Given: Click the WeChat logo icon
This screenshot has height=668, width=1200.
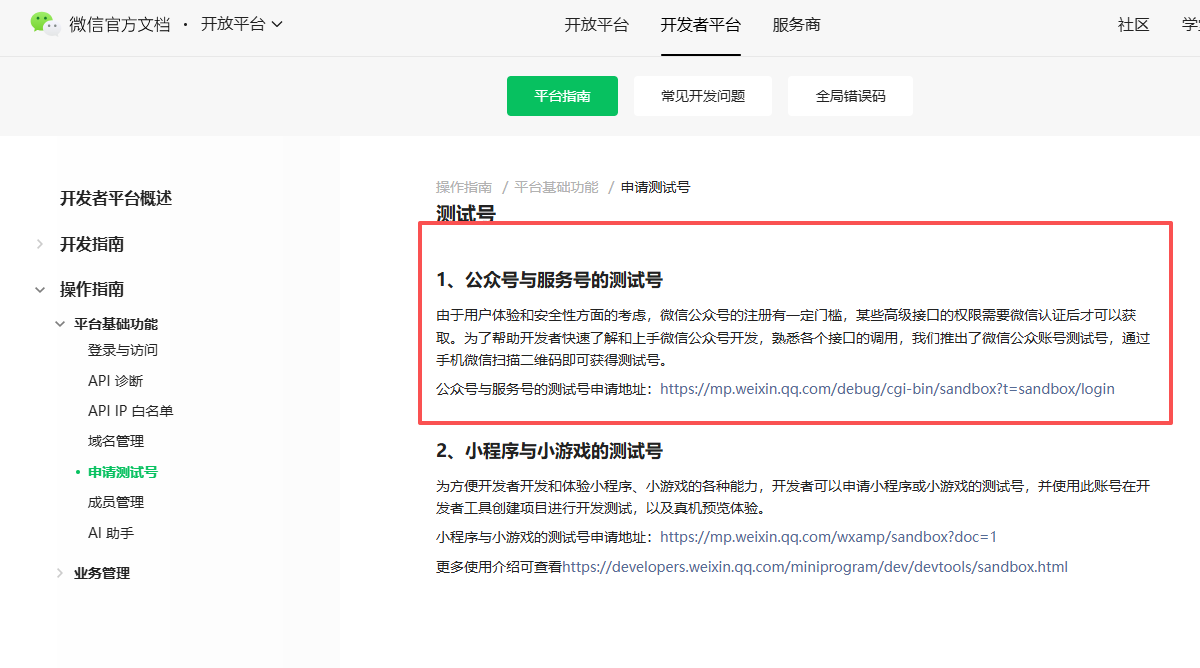Looking at the screenshot, I should (44, 24).
